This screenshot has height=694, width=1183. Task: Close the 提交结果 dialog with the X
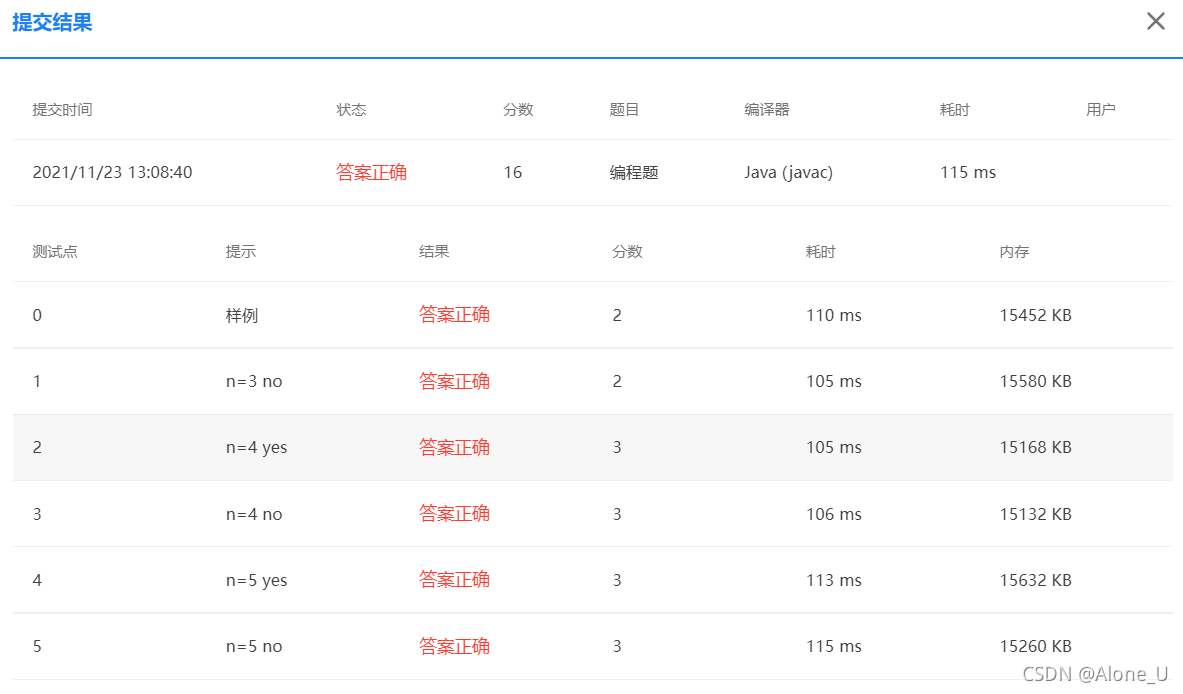[1155, 21]
